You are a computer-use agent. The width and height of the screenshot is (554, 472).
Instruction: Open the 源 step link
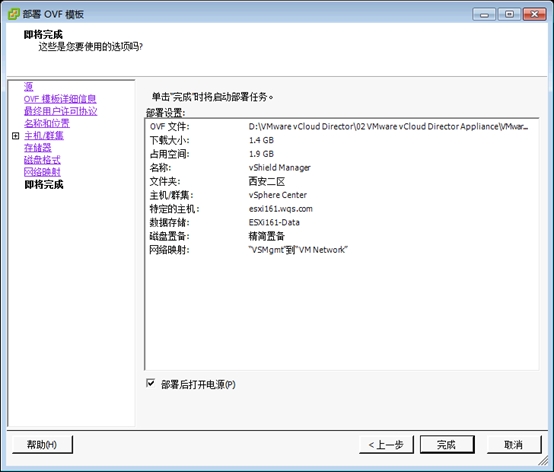tap(28, 87)
